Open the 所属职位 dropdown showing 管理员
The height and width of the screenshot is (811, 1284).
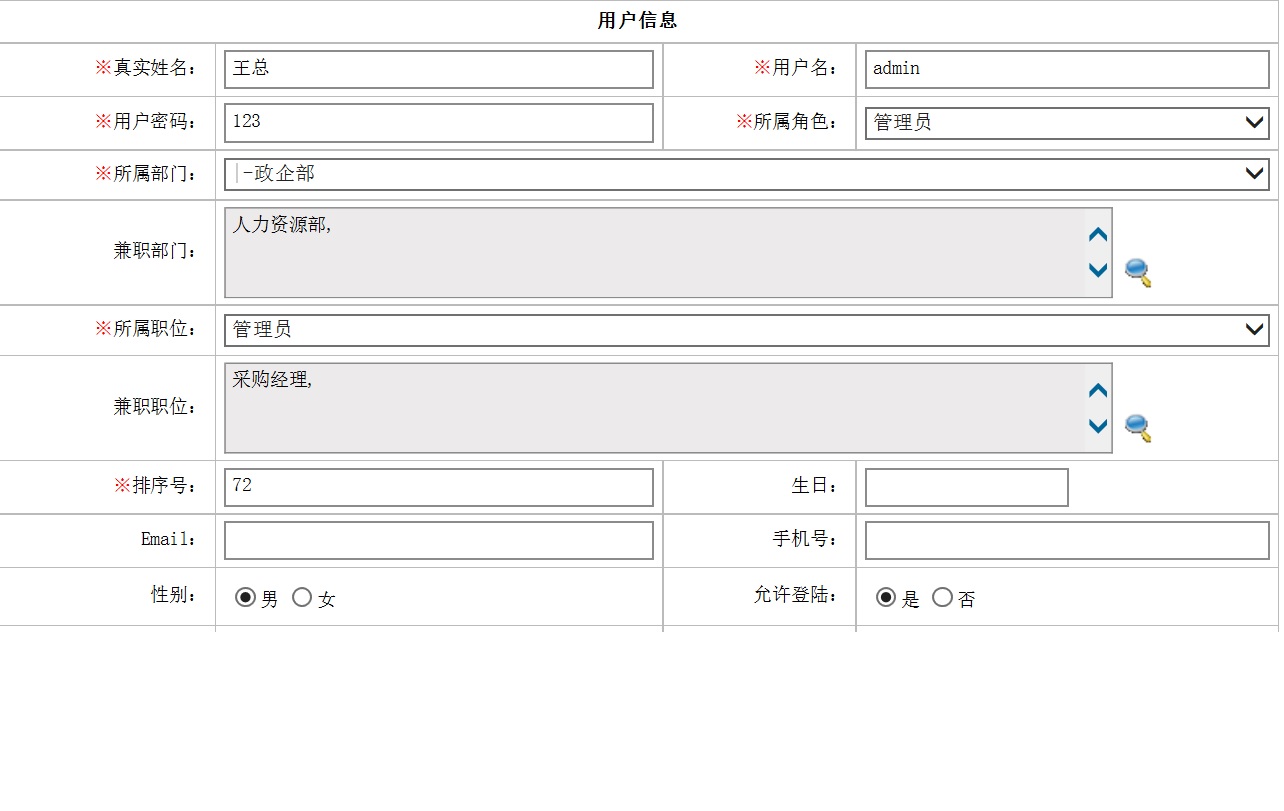point(747,330)
